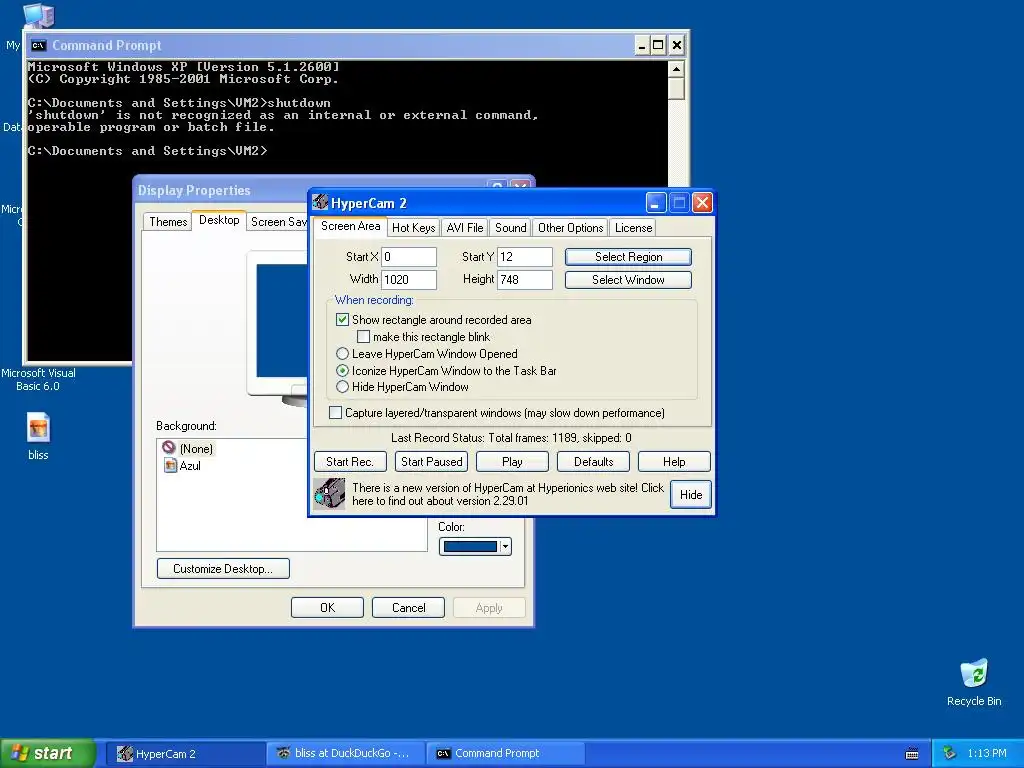
Task: Select Azul in the Background list
Action: click(189, 466)
